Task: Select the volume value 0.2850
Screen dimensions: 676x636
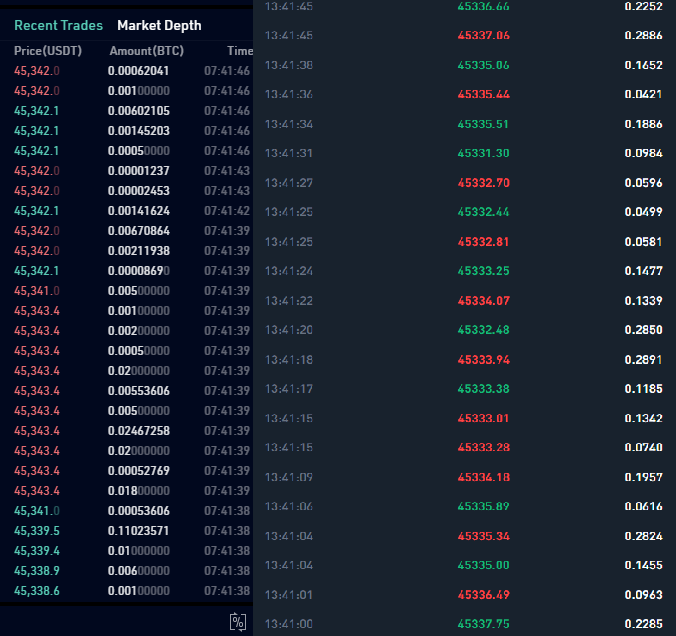Action: click(x=643, y=330)
